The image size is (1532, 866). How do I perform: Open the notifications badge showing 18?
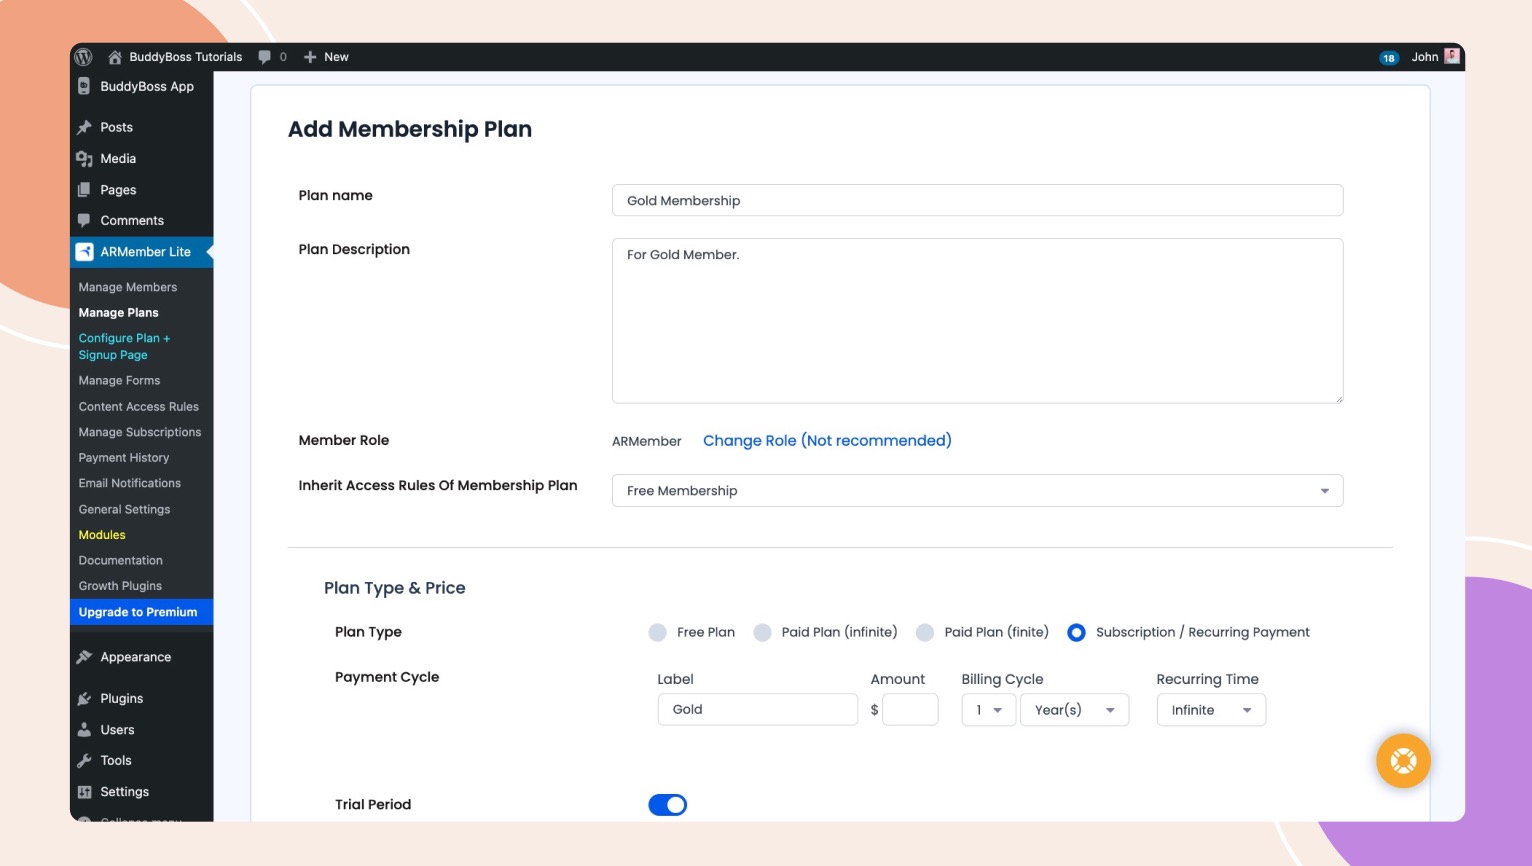1389,58
